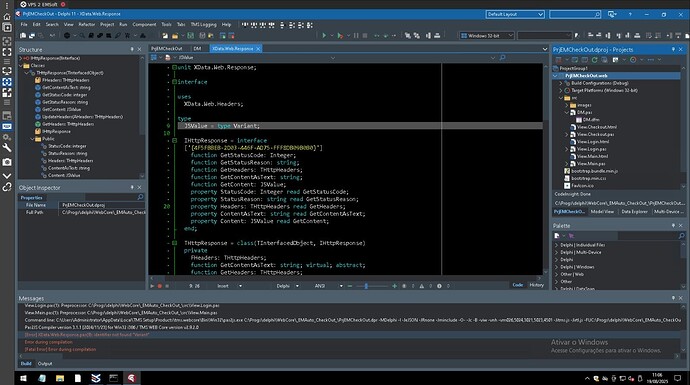Click the refresh icon in Projects panel toolbar
The width and height of the screenshot is (690, 385).
(x=595, y=60)
